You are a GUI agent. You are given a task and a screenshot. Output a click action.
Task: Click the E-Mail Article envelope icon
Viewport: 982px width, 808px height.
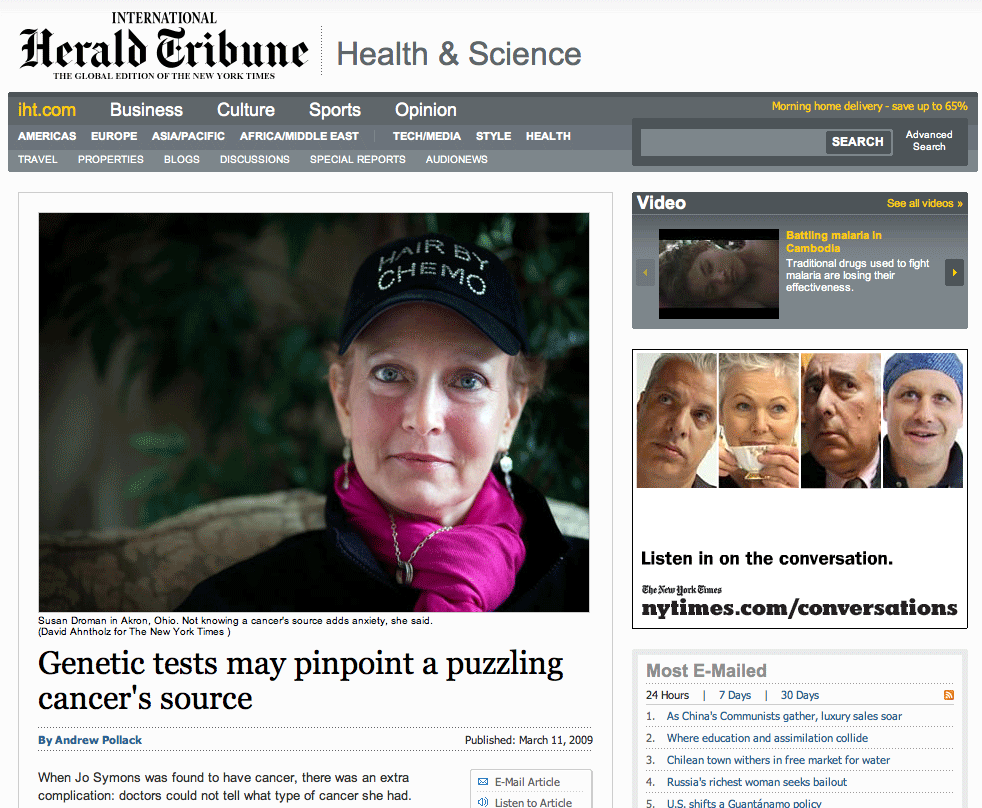483,782
